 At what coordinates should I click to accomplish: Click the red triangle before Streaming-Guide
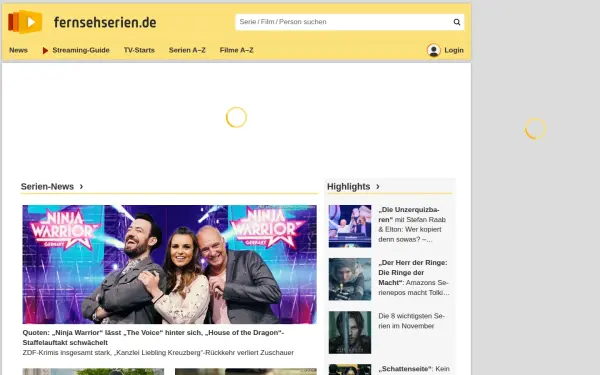[45, 50]
